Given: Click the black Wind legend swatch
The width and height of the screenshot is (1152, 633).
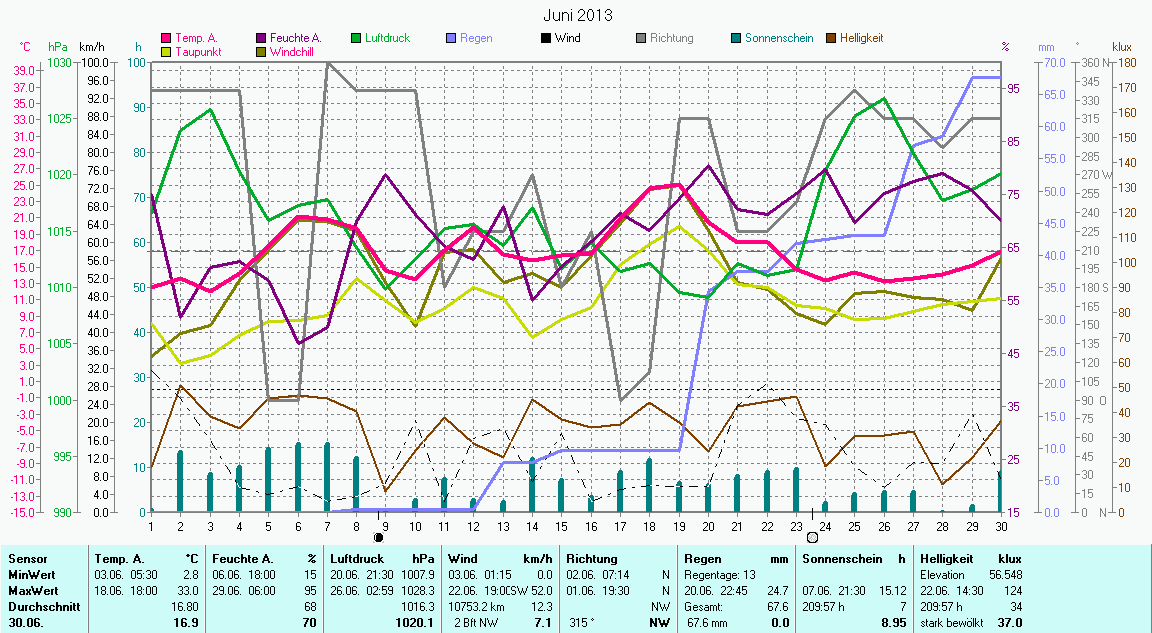Looking at the screenshot, I should (x=546, y=39).
